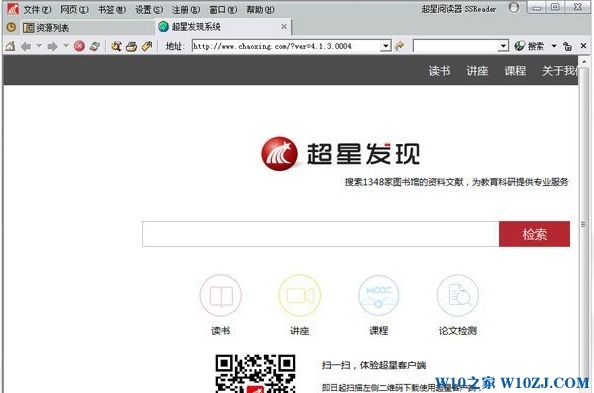
Task: Click the red 检索 button
Action: [x=534, y=234]
